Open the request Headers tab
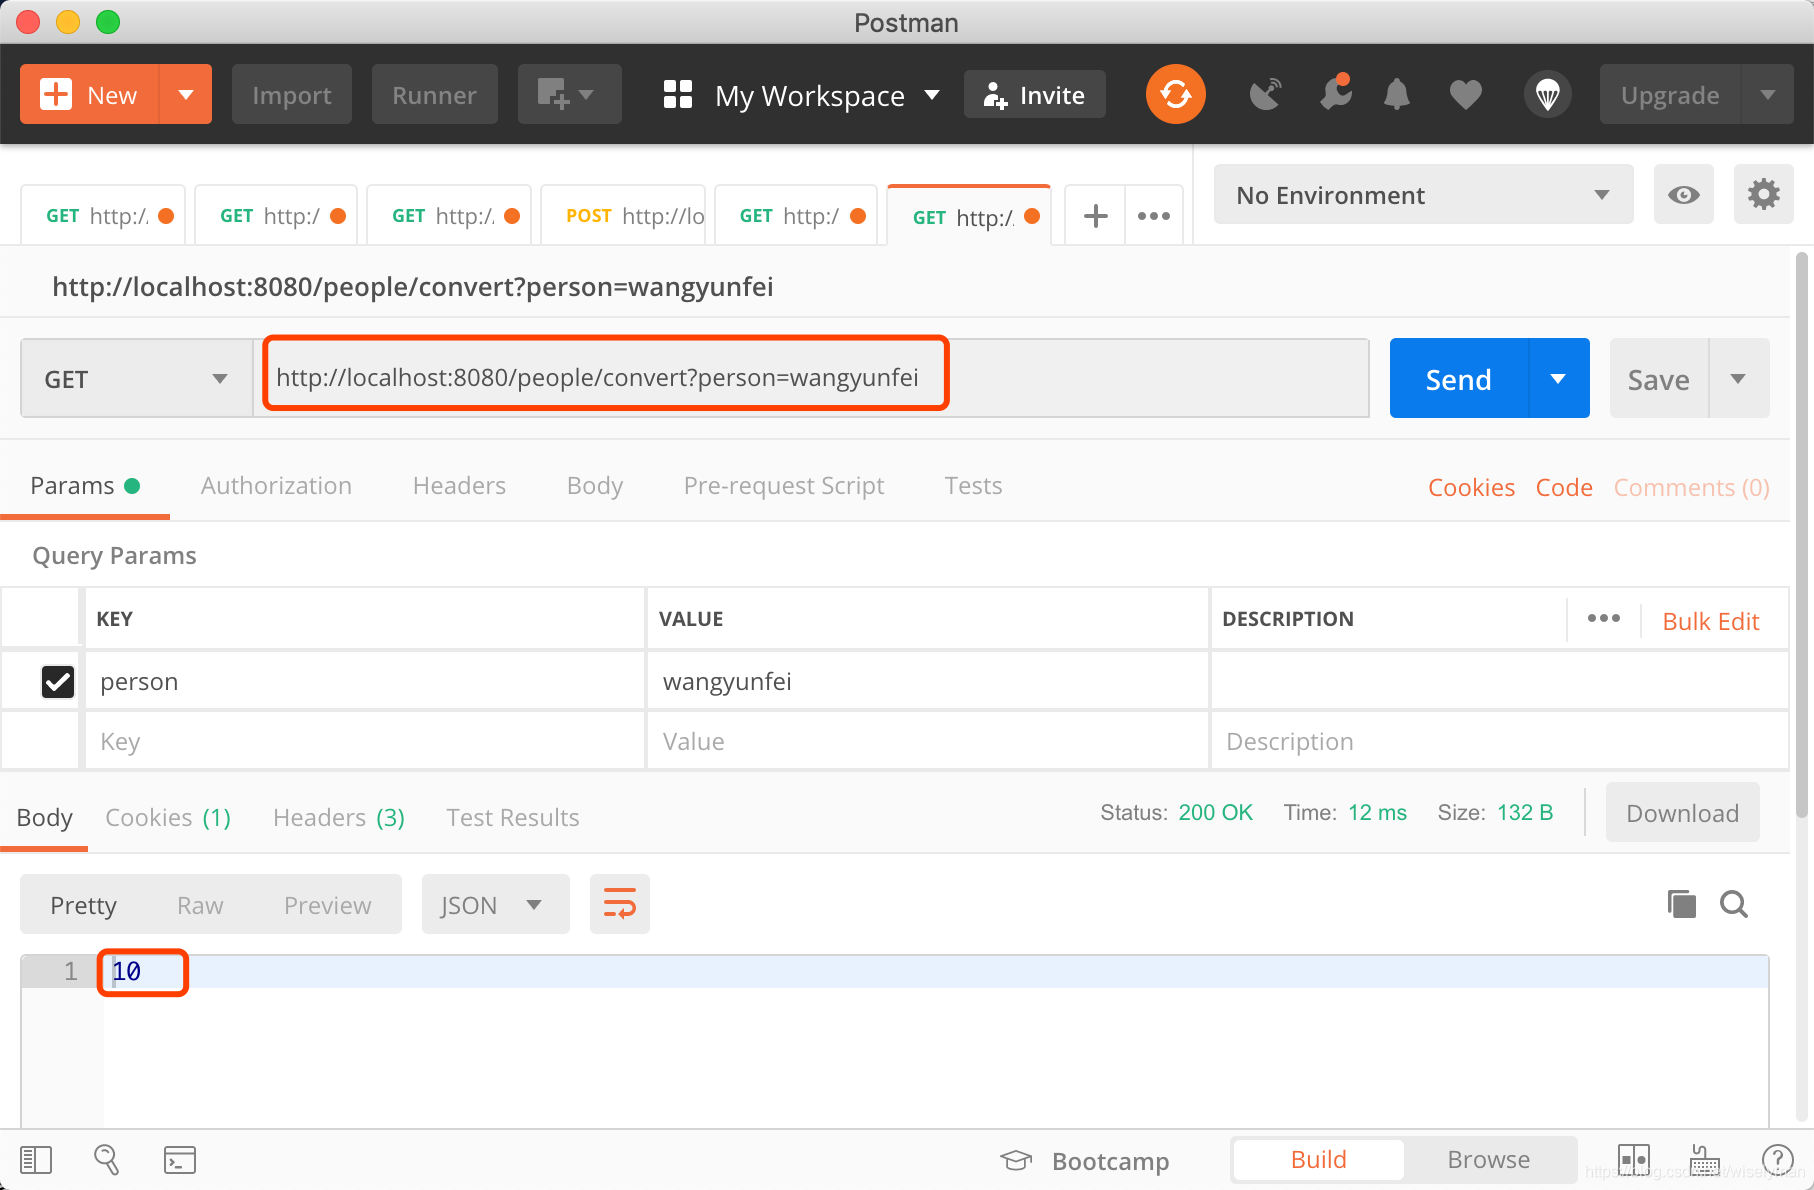 (x=459, y=486)
